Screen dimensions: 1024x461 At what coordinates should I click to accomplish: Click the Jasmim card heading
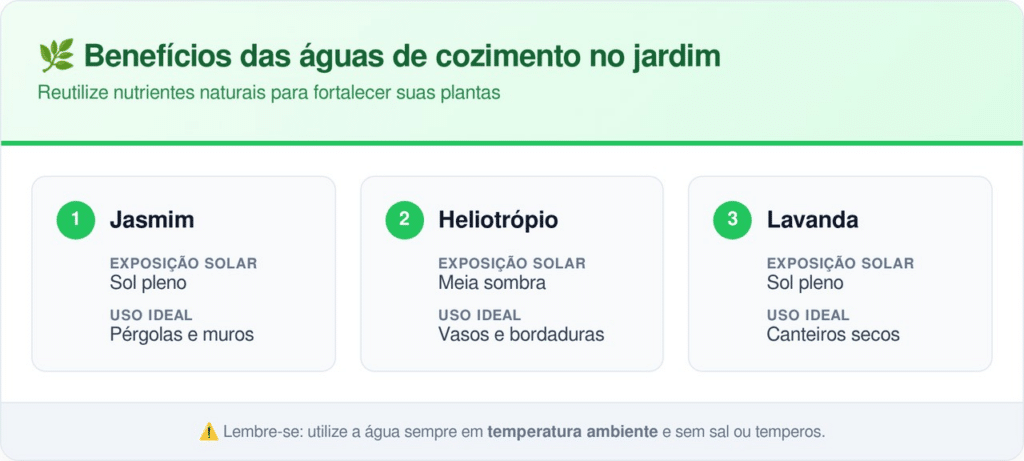point(152,220)
